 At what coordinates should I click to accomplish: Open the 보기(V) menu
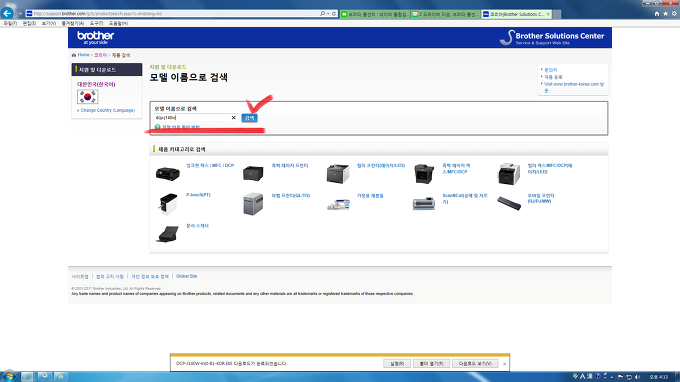pos(49,23)
